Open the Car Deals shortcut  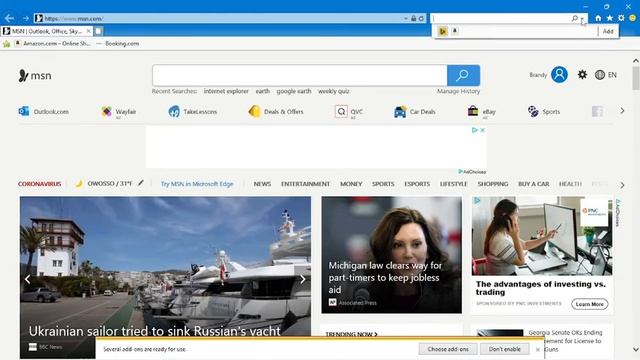tap(415, 111)
